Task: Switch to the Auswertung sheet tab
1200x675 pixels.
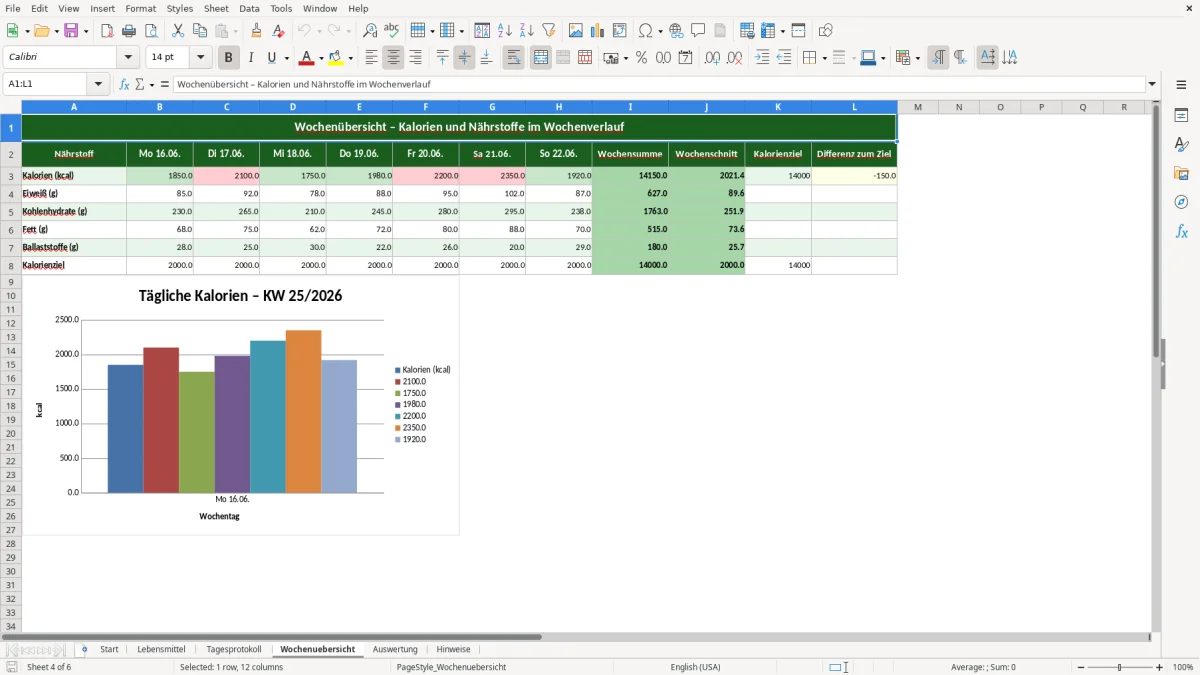Action: coord(395,650)
